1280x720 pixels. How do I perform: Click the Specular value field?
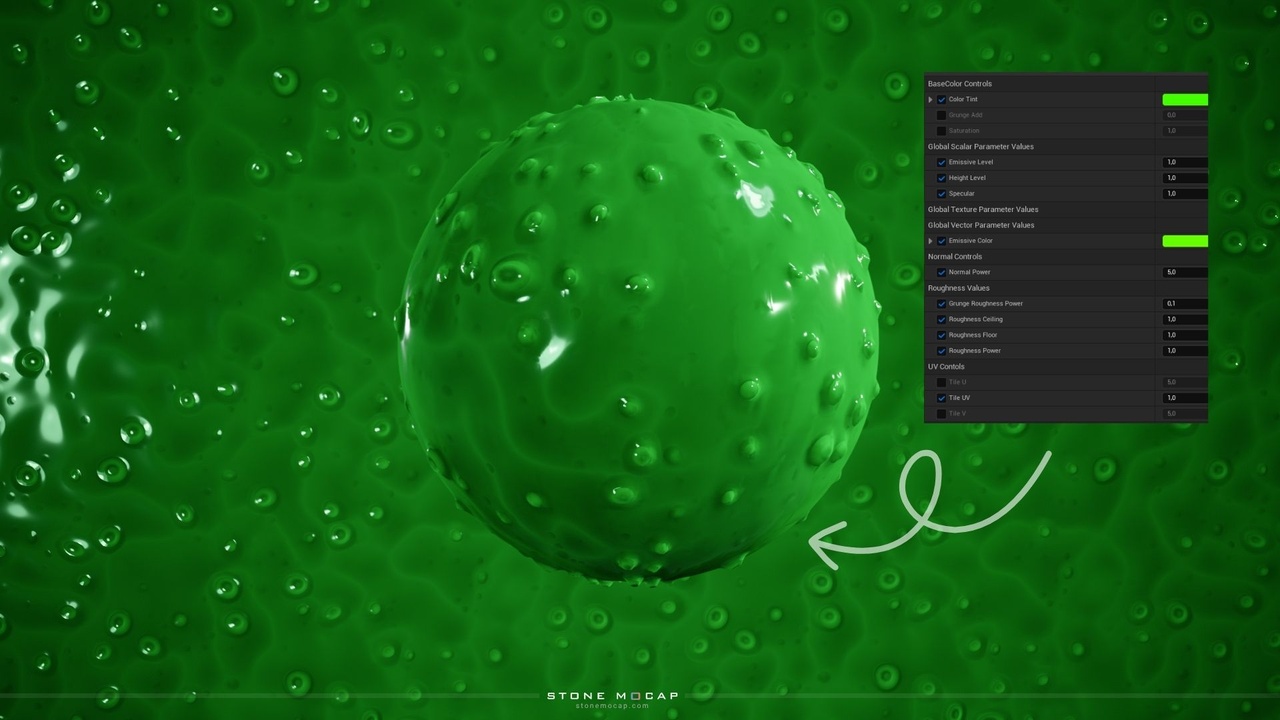point(1185,194)
